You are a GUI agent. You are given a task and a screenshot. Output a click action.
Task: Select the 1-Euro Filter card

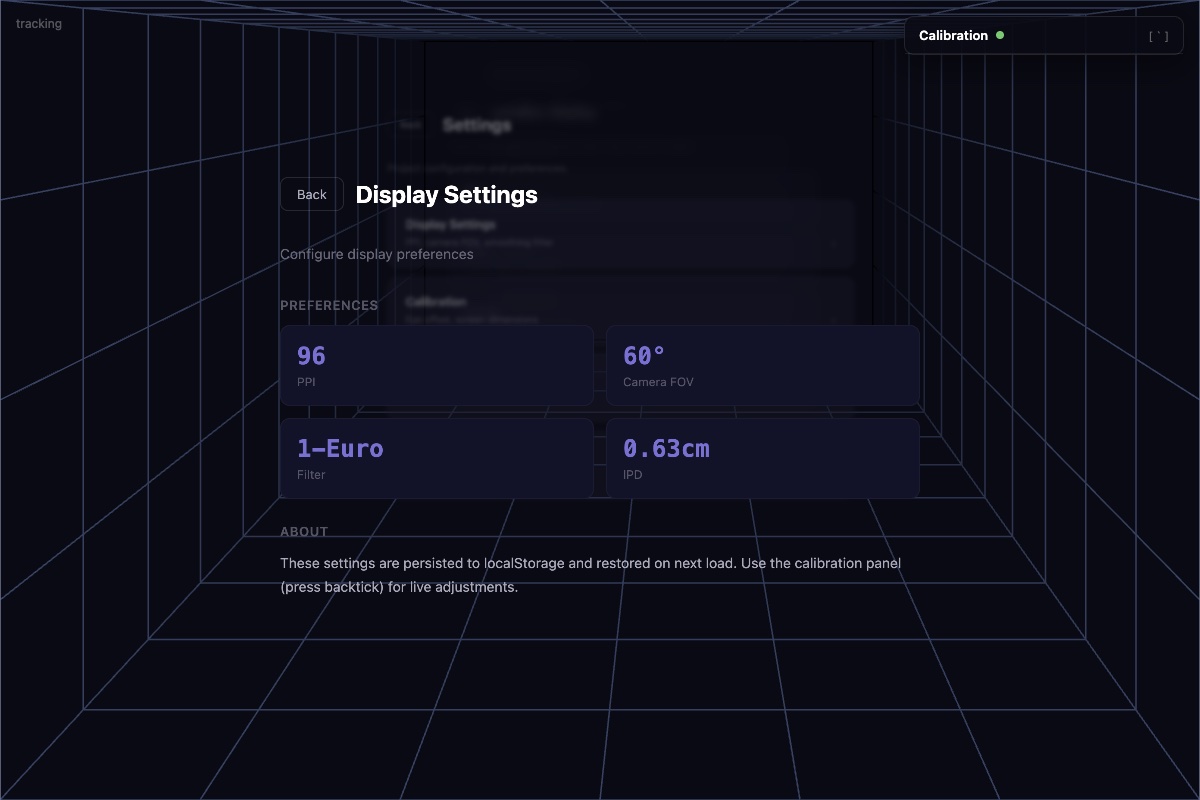pyautogui.click(x=437, y=458)
